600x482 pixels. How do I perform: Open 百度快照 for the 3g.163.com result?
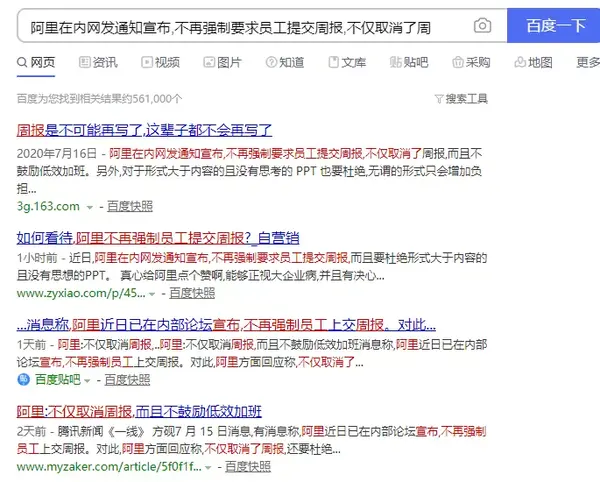click(x=130, y=207)
